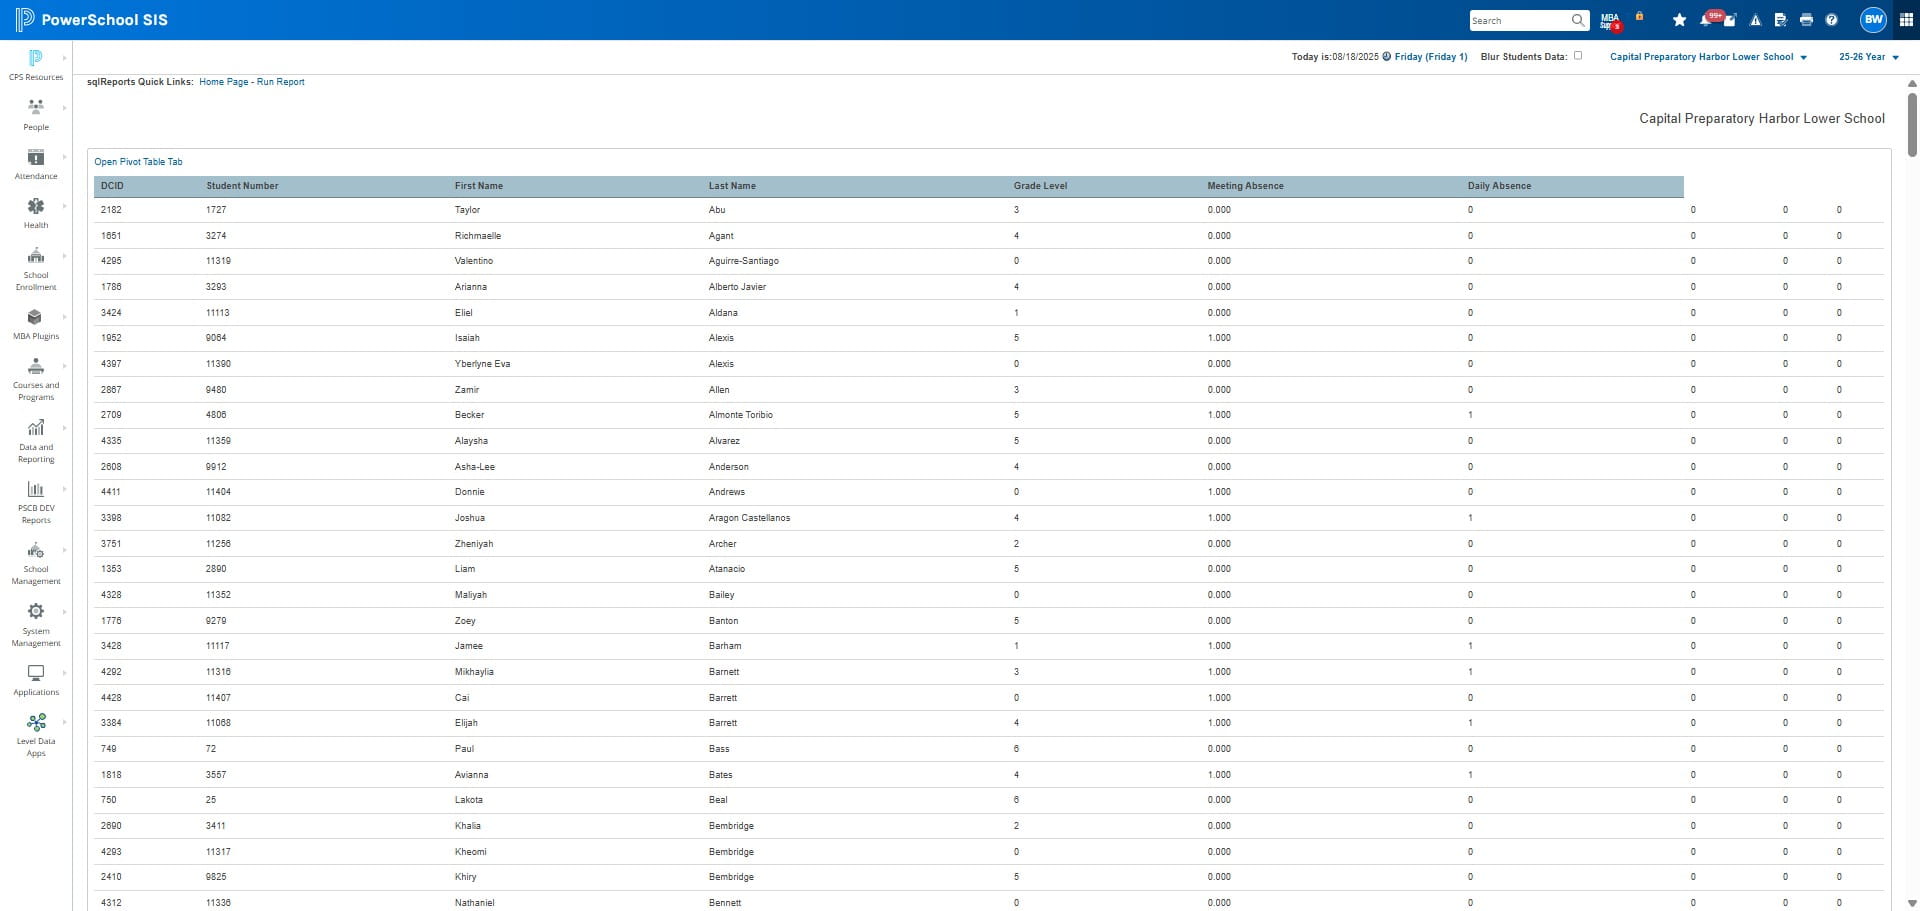Select student number cell 11319
The width and height of the screenshot is (1920, 911).
click(218, 261)
